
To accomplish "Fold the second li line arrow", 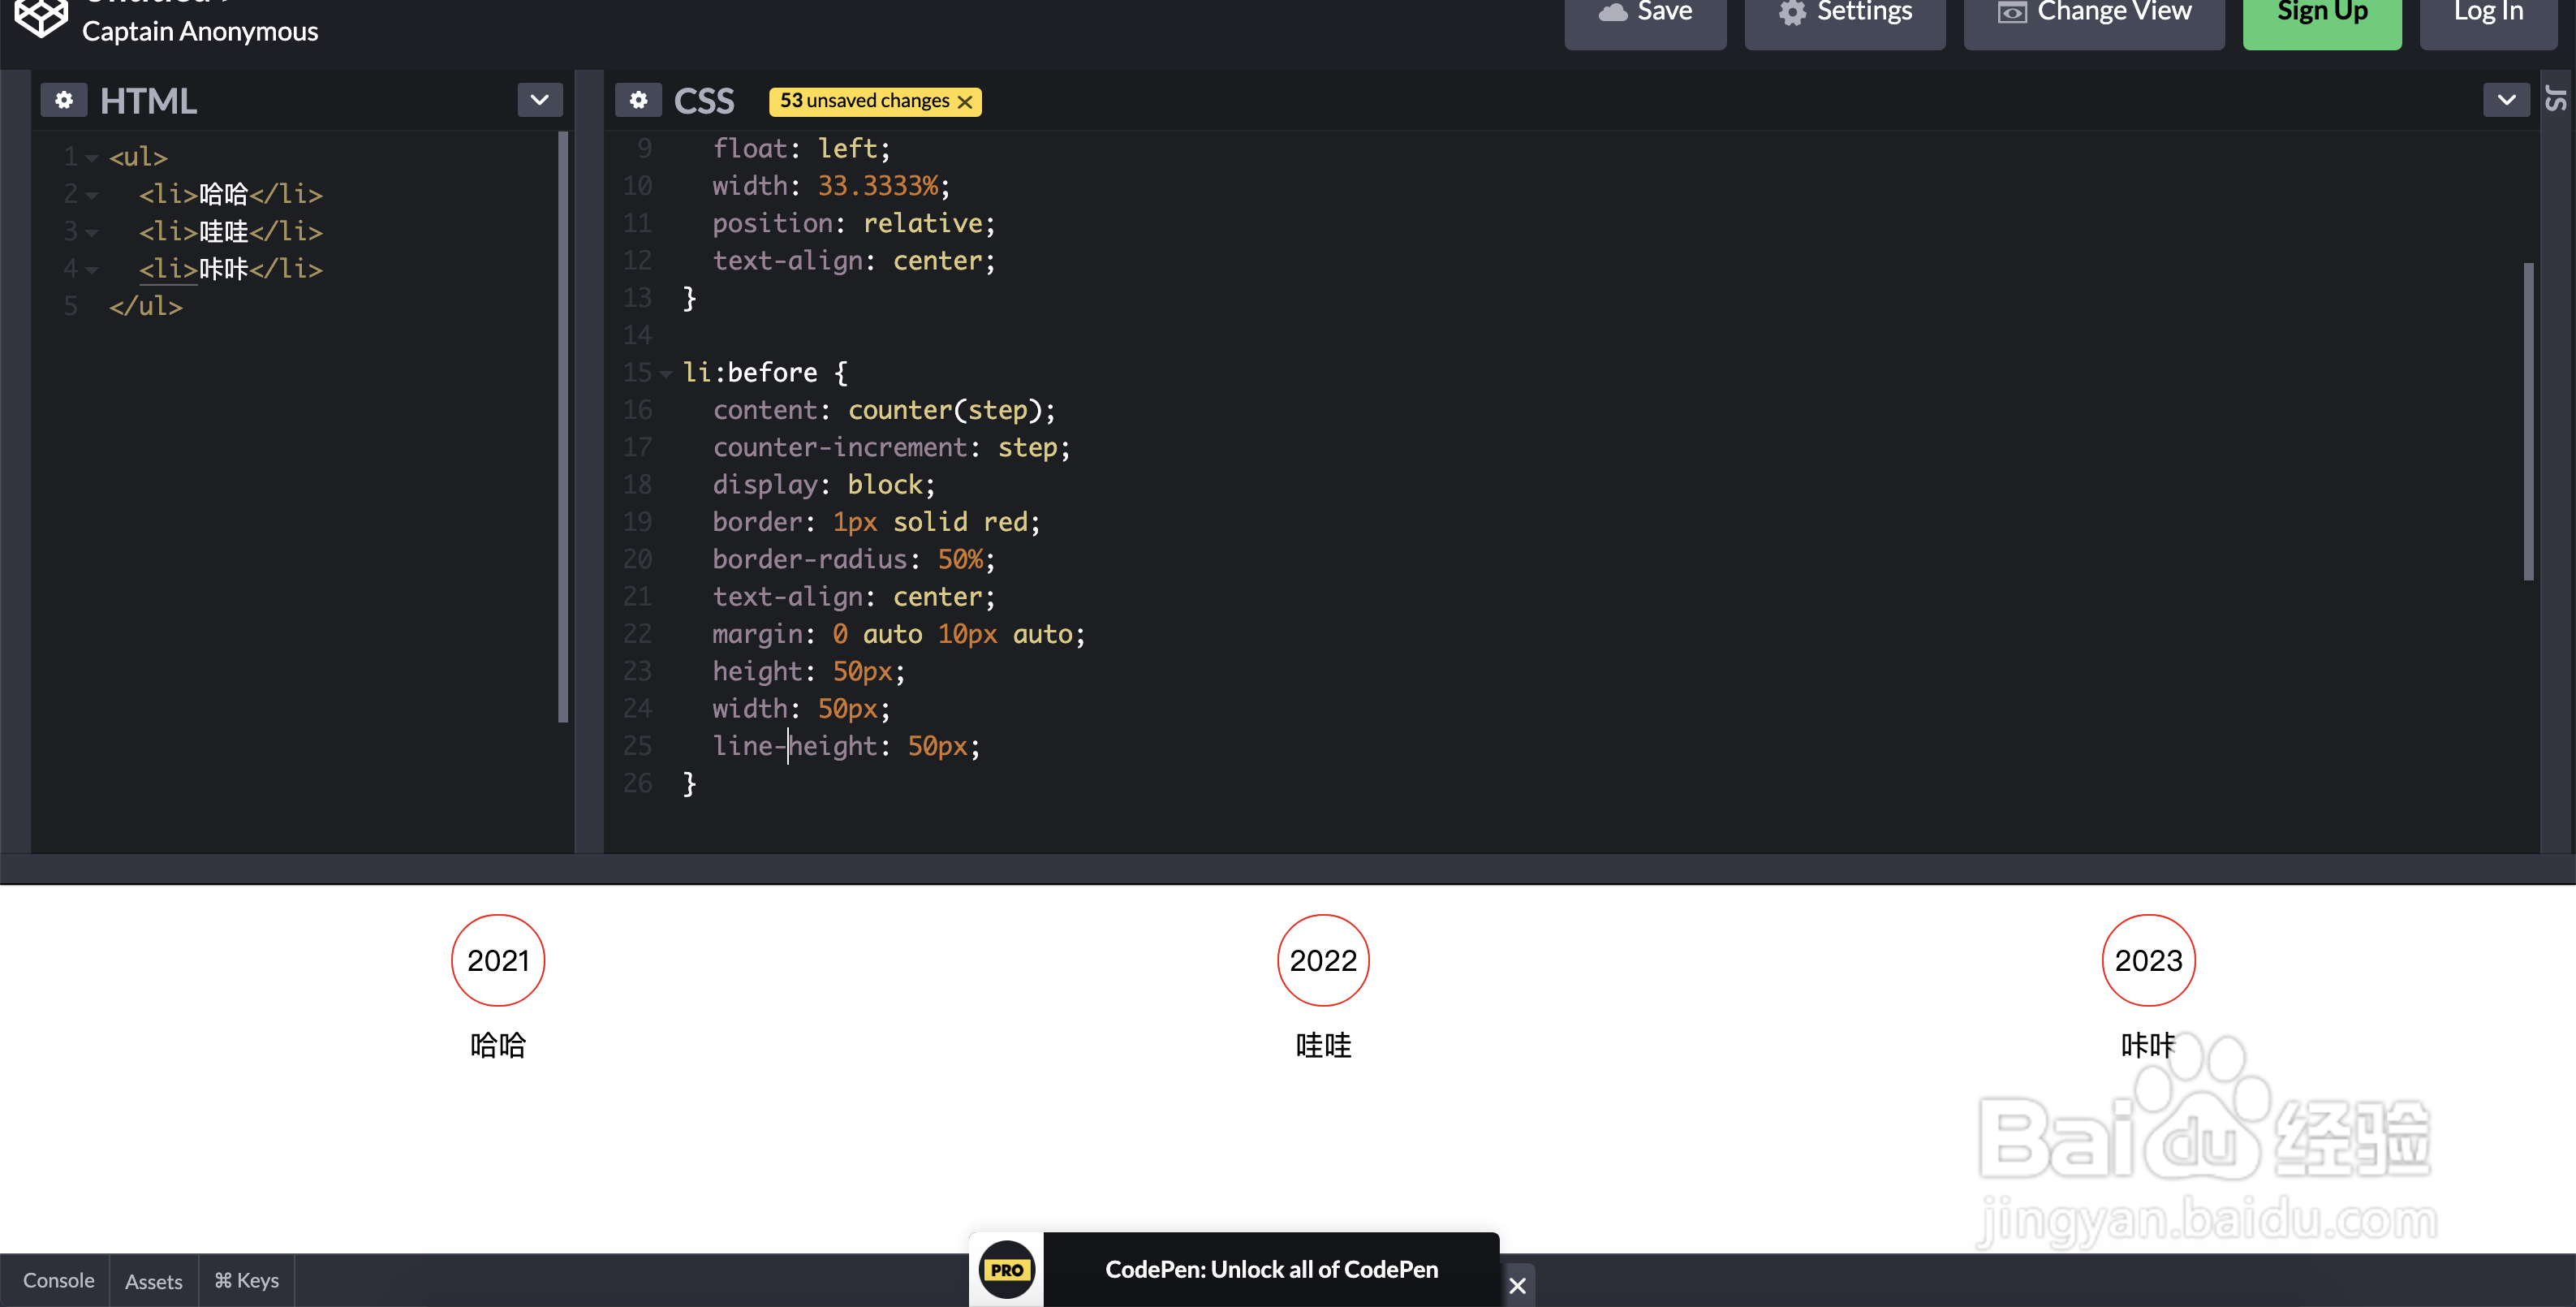I will coord(92,233).
